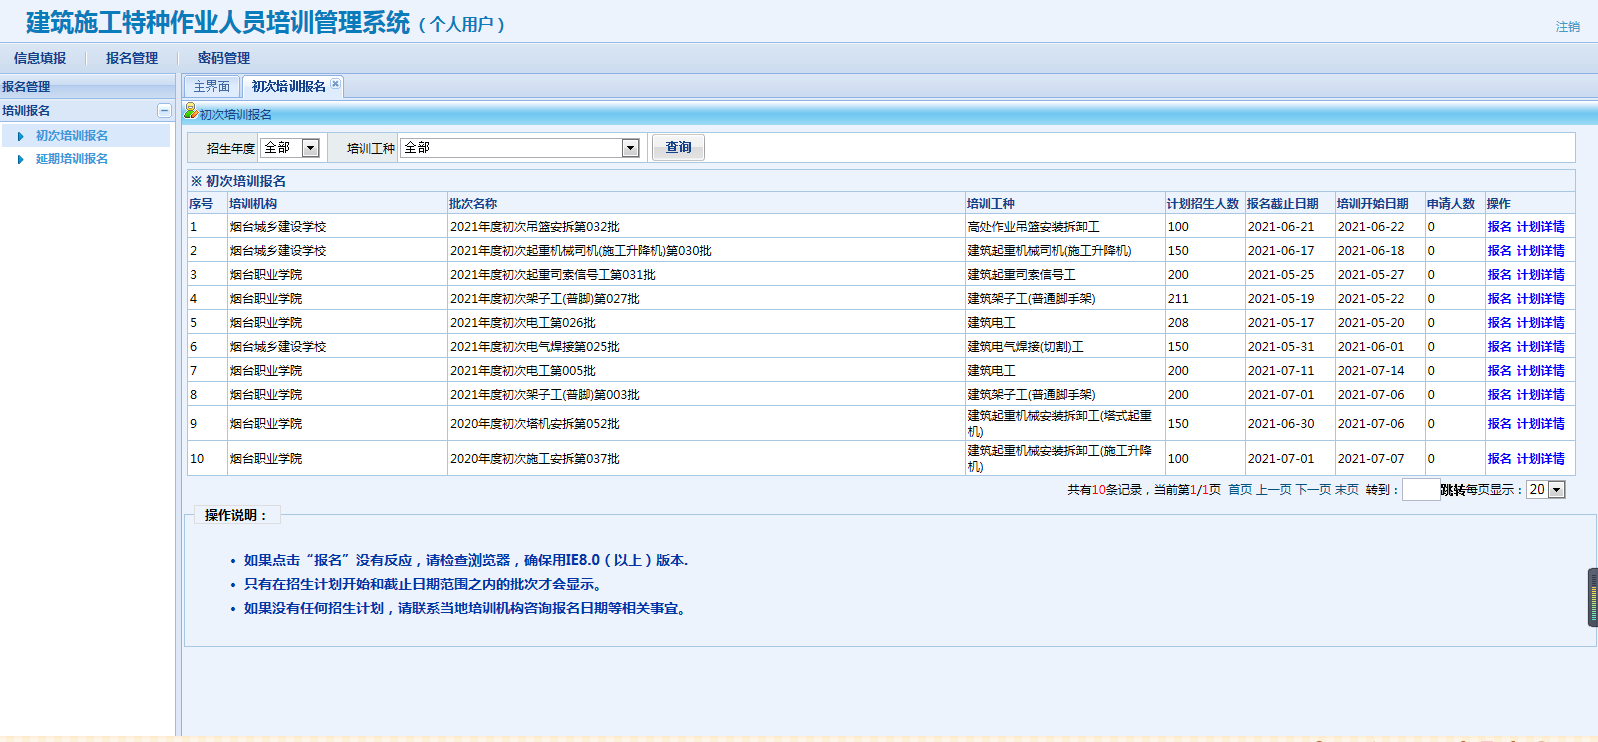Switch to the 主界面 tab
This screenshot has width=1598, height=742.
coord(212,87)
